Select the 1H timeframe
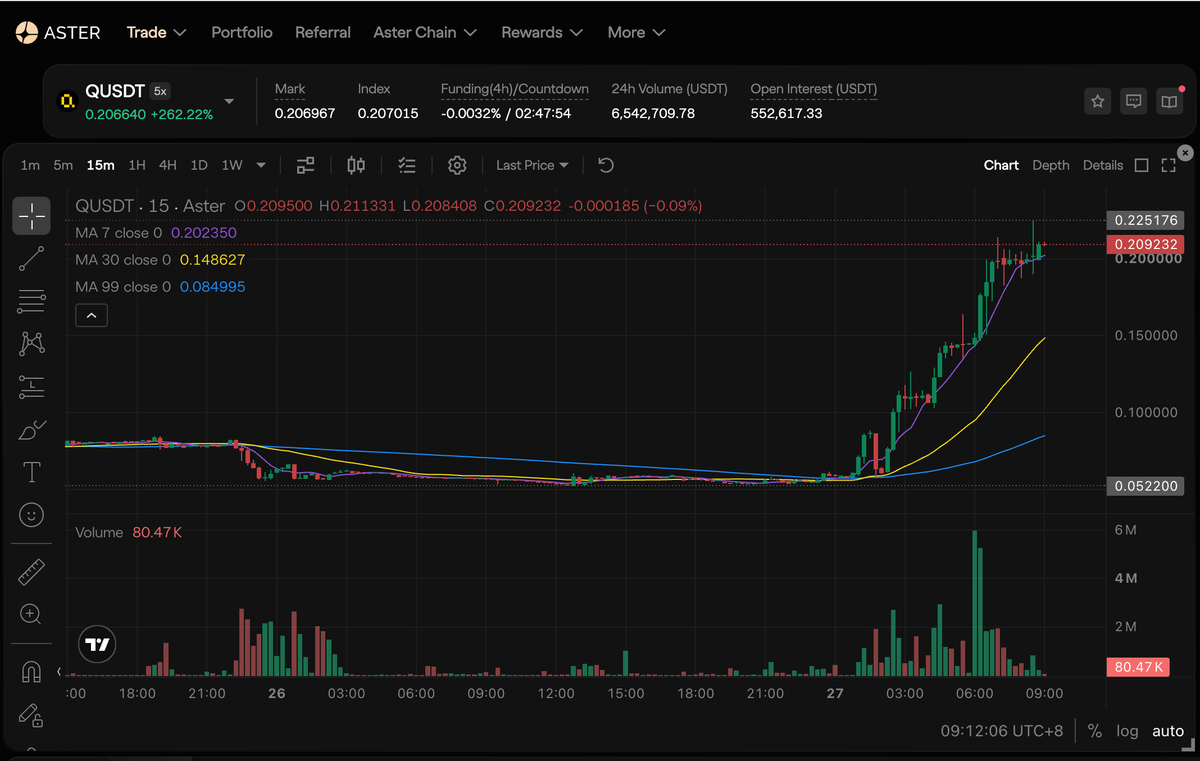This screenshot has height=761, width=1200. click(x=137, y=165)
